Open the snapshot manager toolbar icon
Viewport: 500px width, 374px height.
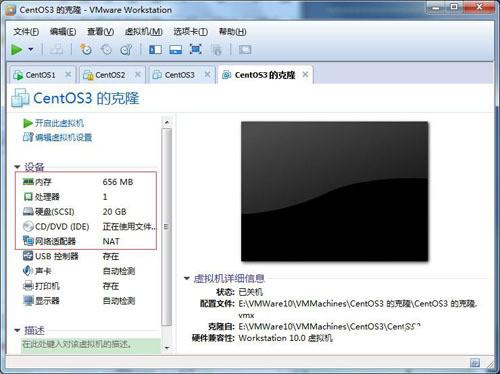126,50
